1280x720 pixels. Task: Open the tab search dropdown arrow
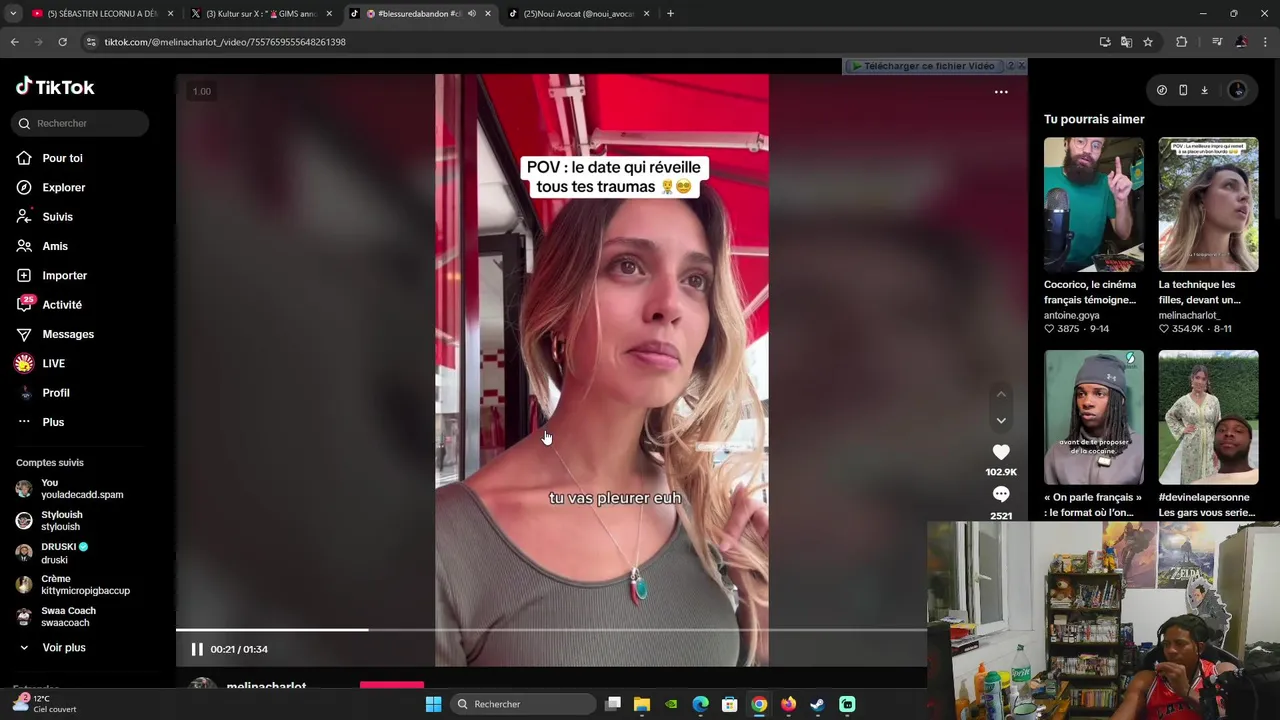[12, 14]
